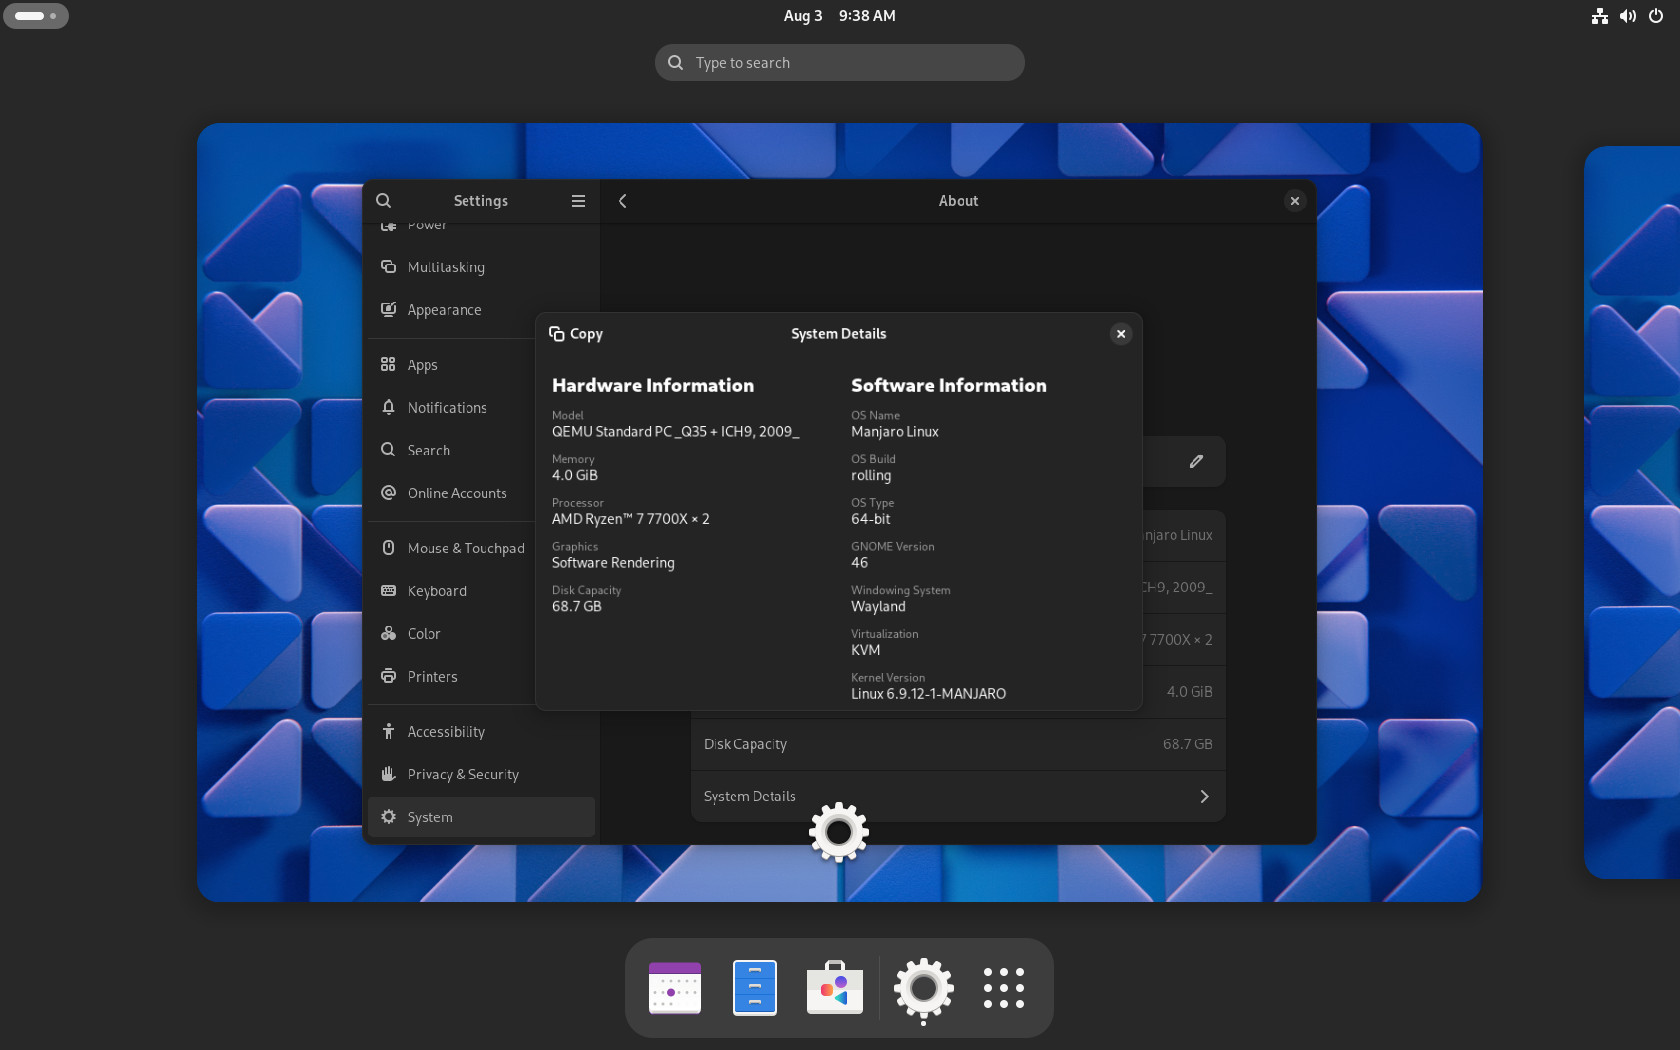Click the Disk Capacity row in About
This screenshot has height=1050, width=1680.
tap(958, 744)
